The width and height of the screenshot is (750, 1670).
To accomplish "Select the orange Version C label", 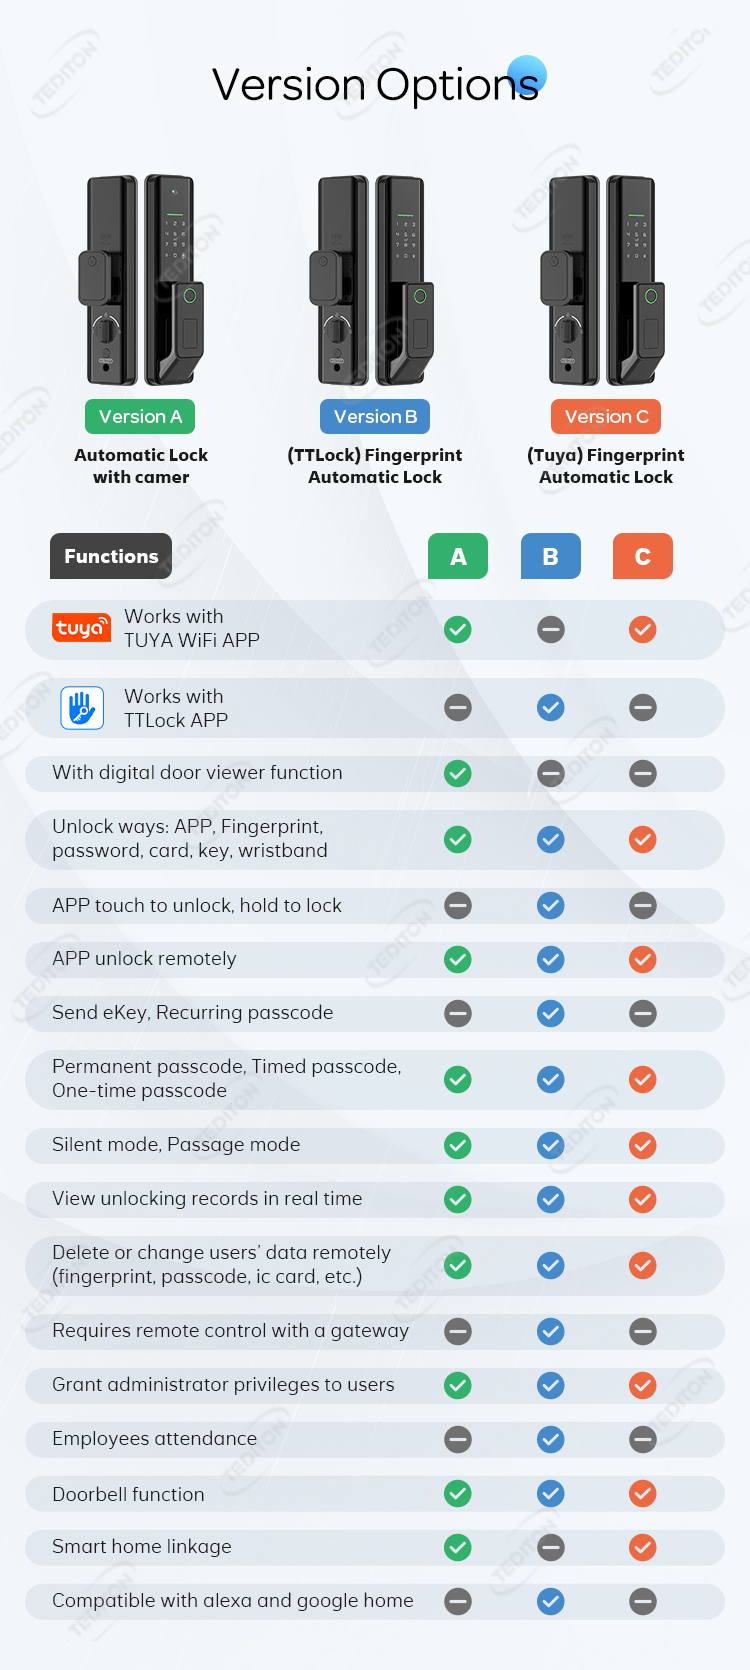I will point(606,417).
